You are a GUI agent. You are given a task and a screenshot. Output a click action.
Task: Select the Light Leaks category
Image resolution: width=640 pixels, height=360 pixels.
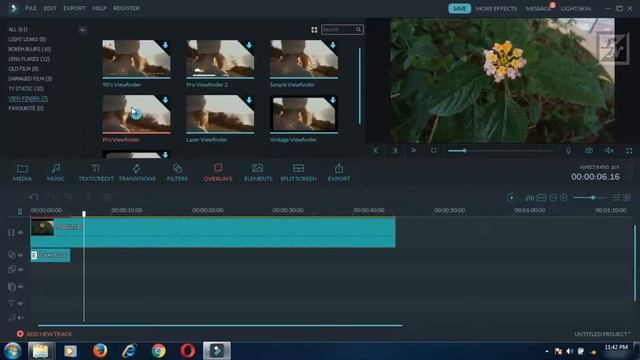tap(27, 39)
